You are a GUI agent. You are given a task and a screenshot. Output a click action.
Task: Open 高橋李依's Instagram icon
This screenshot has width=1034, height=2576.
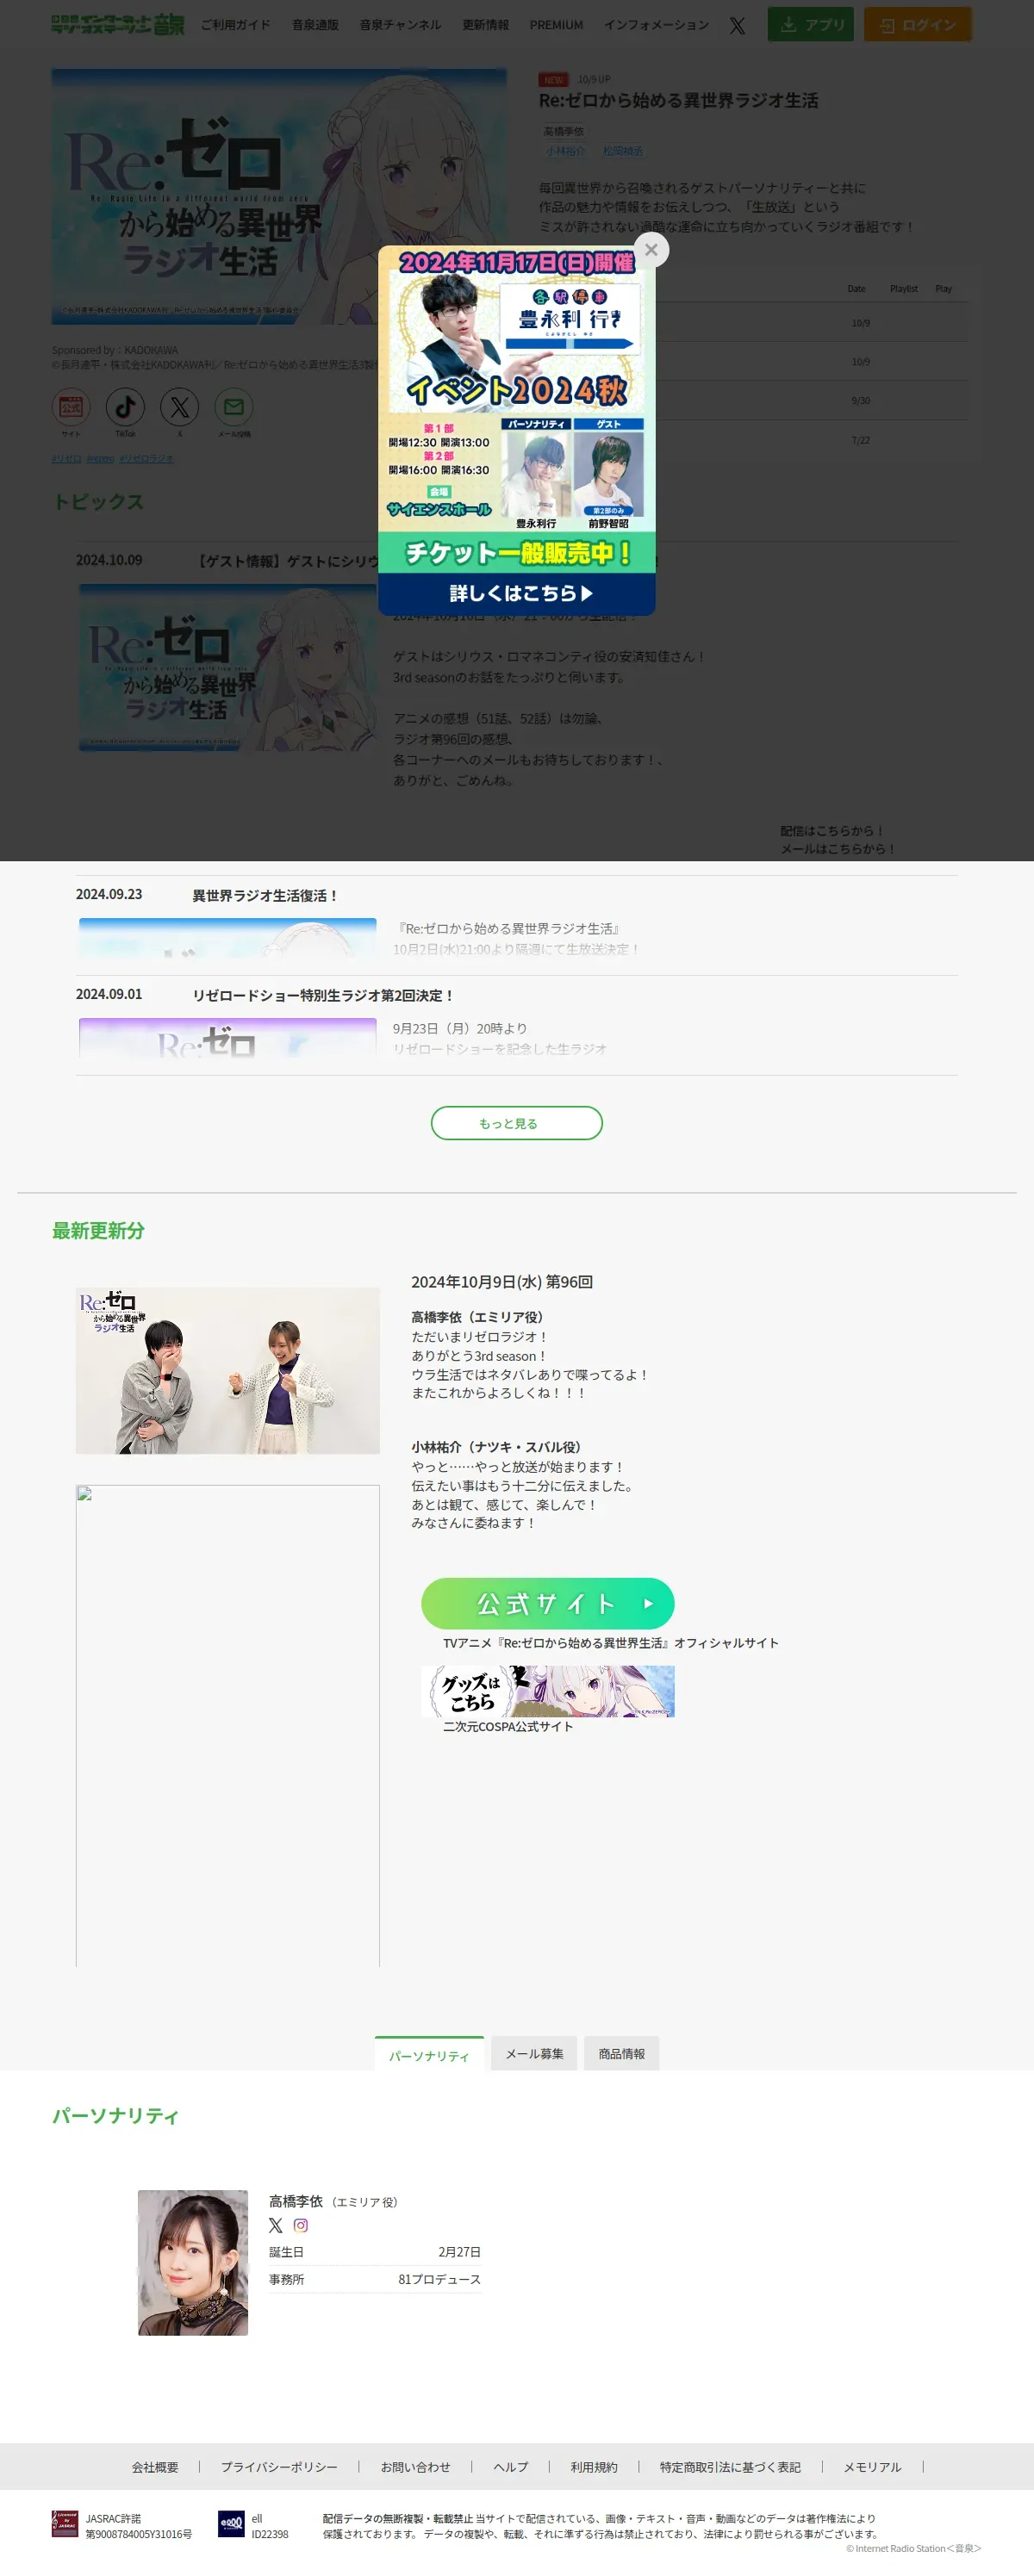(x=300, y=2225)
